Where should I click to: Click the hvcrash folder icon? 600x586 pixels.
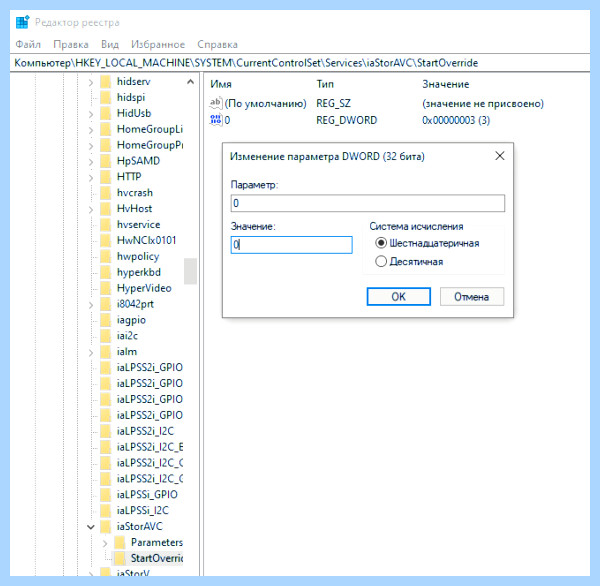pyautogui.click(x=106, y=193)
